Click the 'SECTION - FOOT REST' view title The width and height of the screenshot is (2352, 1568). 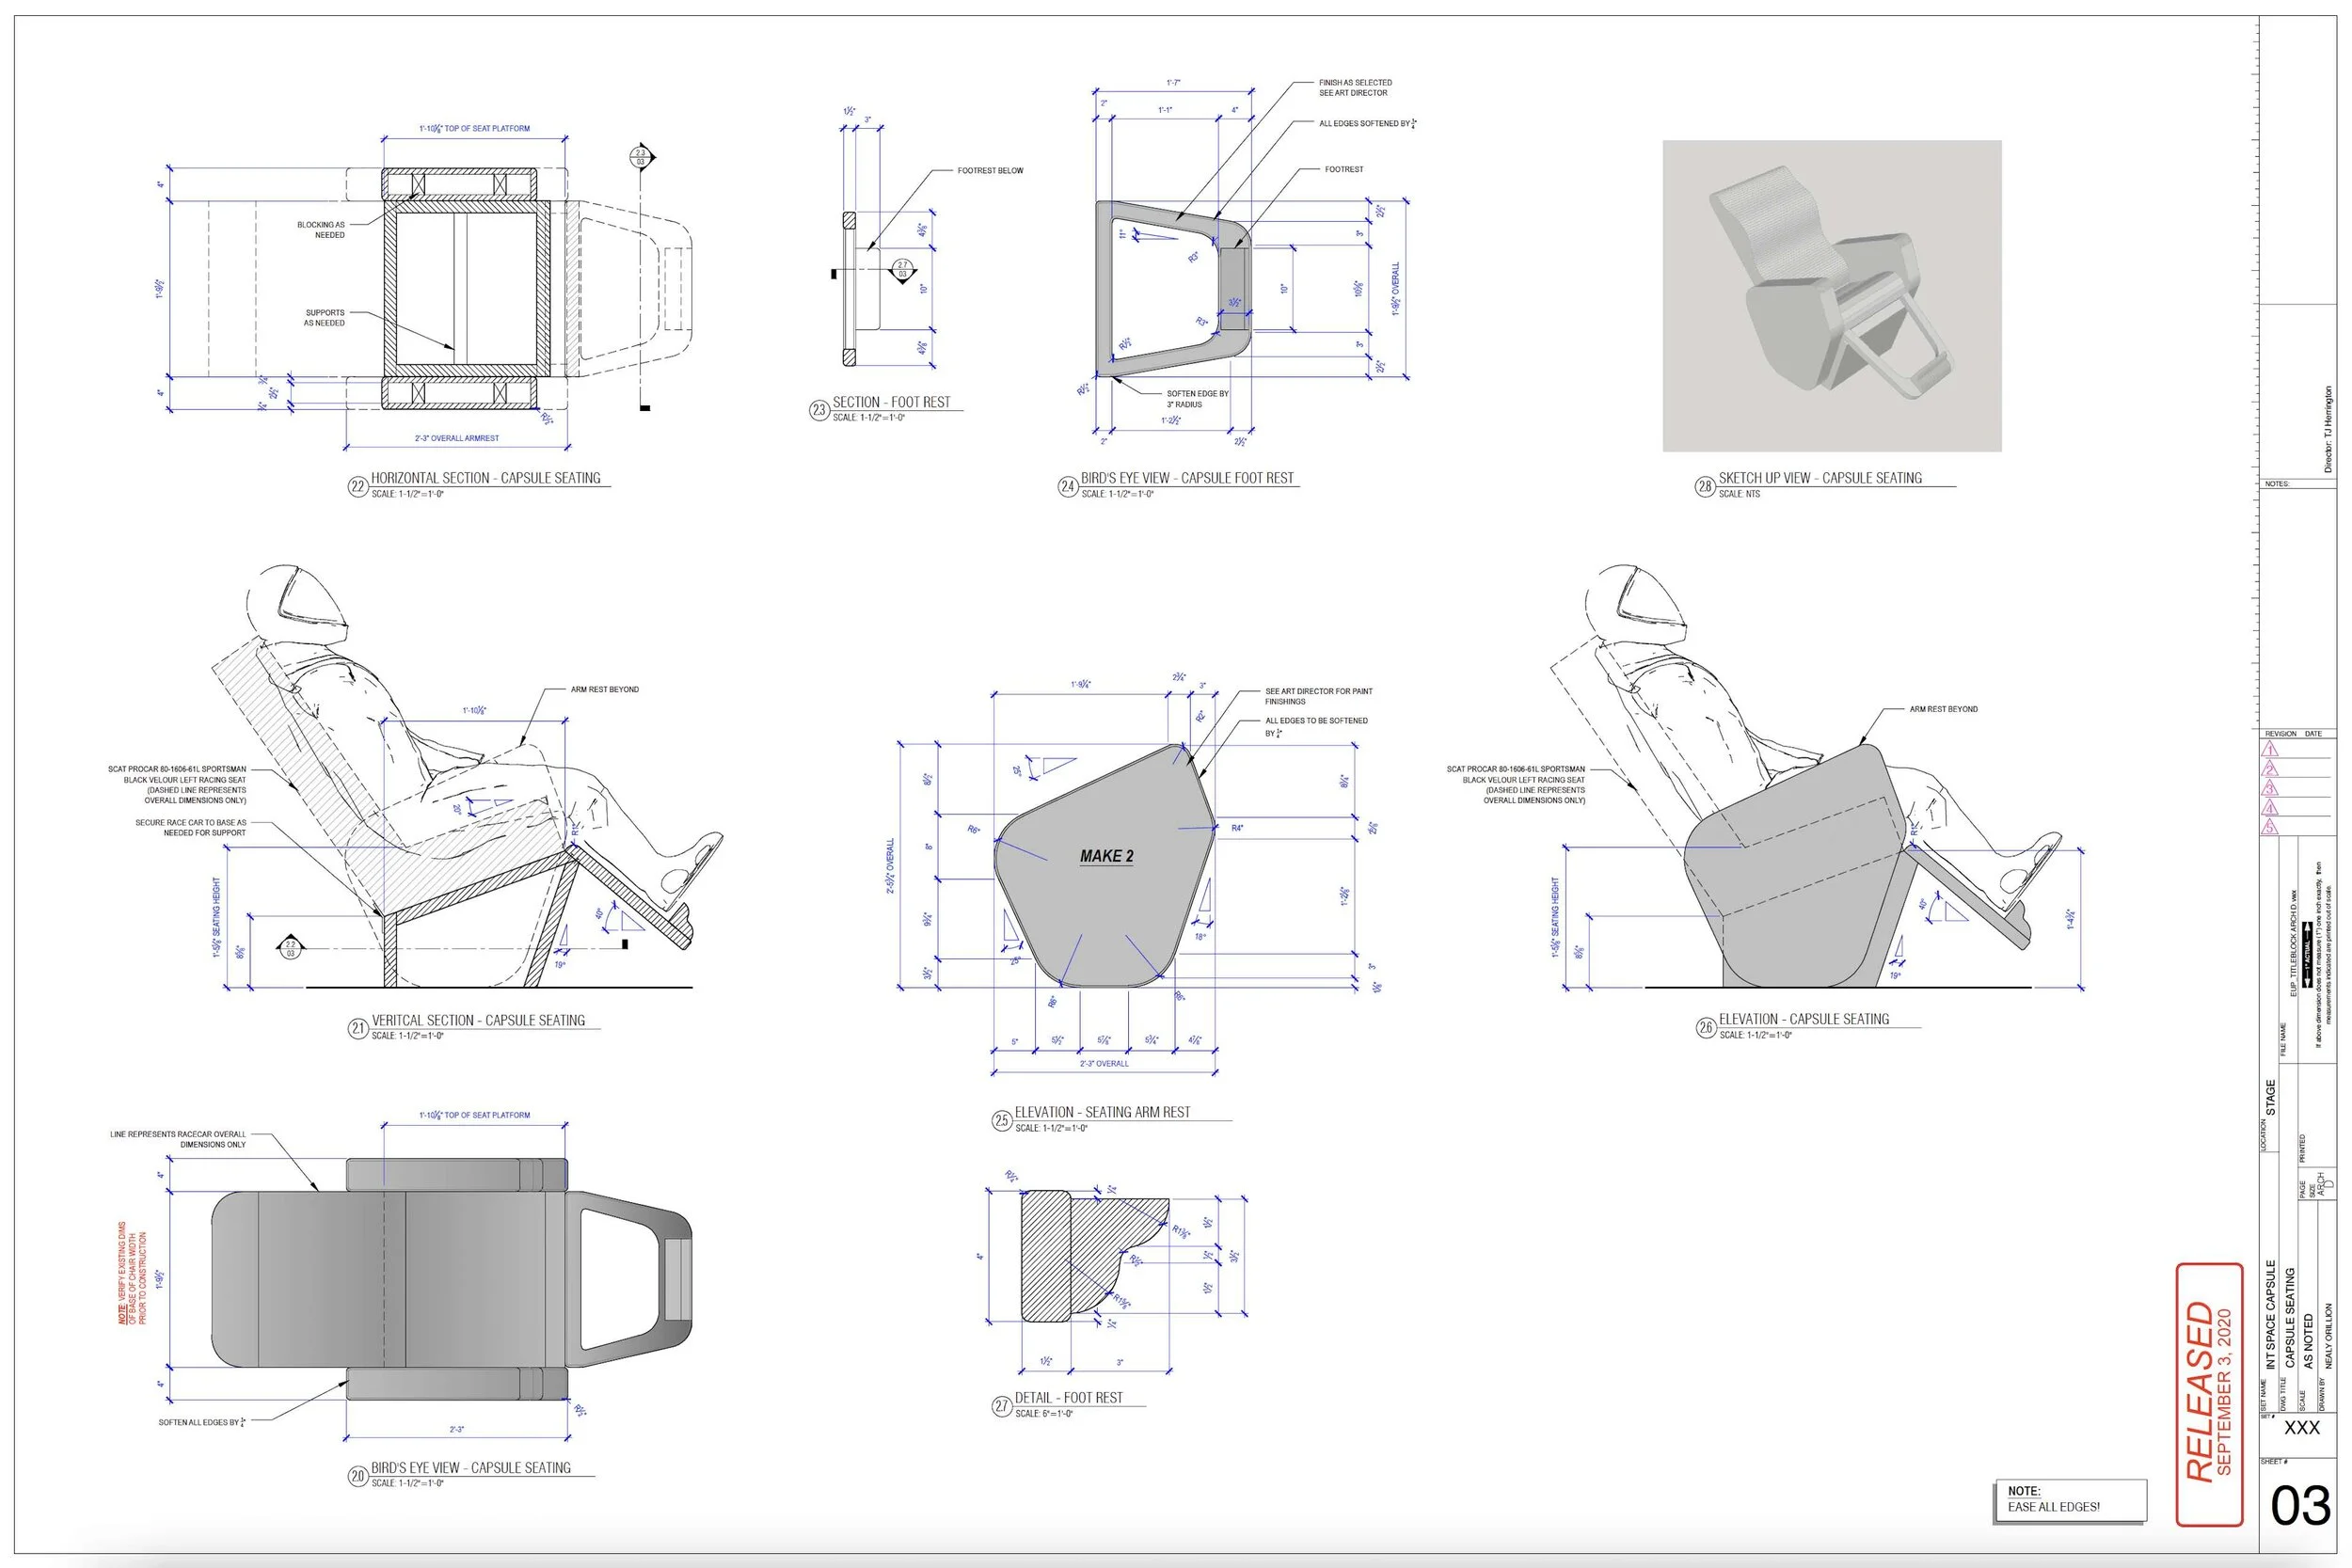pyautogui.click(x=891, y=402)
